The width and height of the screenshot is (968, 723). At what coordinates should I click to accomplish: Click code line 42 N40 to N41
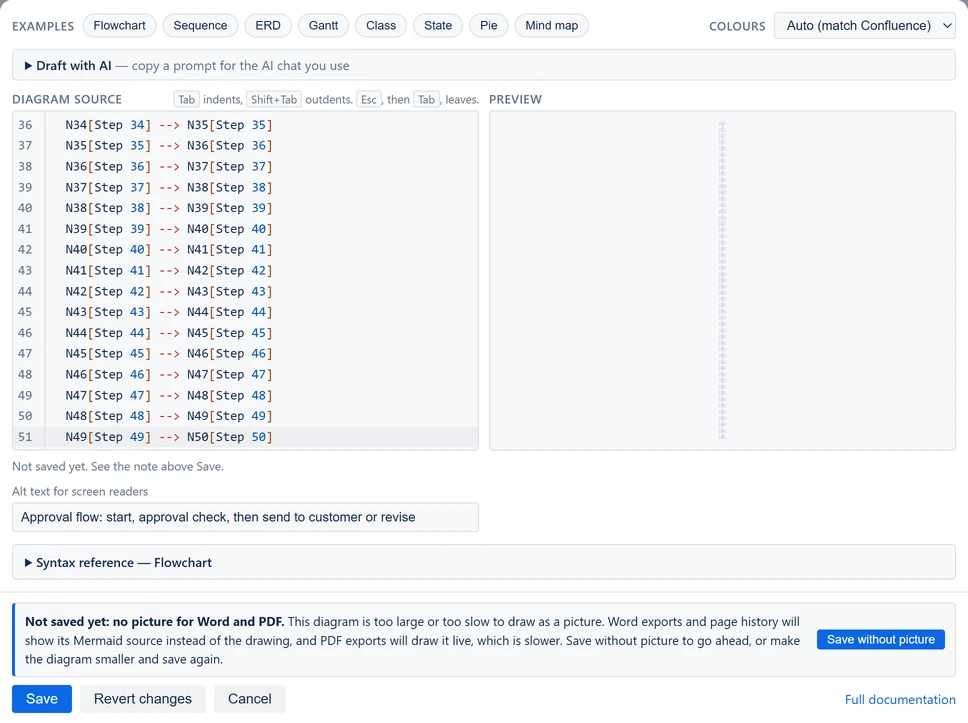169,249
